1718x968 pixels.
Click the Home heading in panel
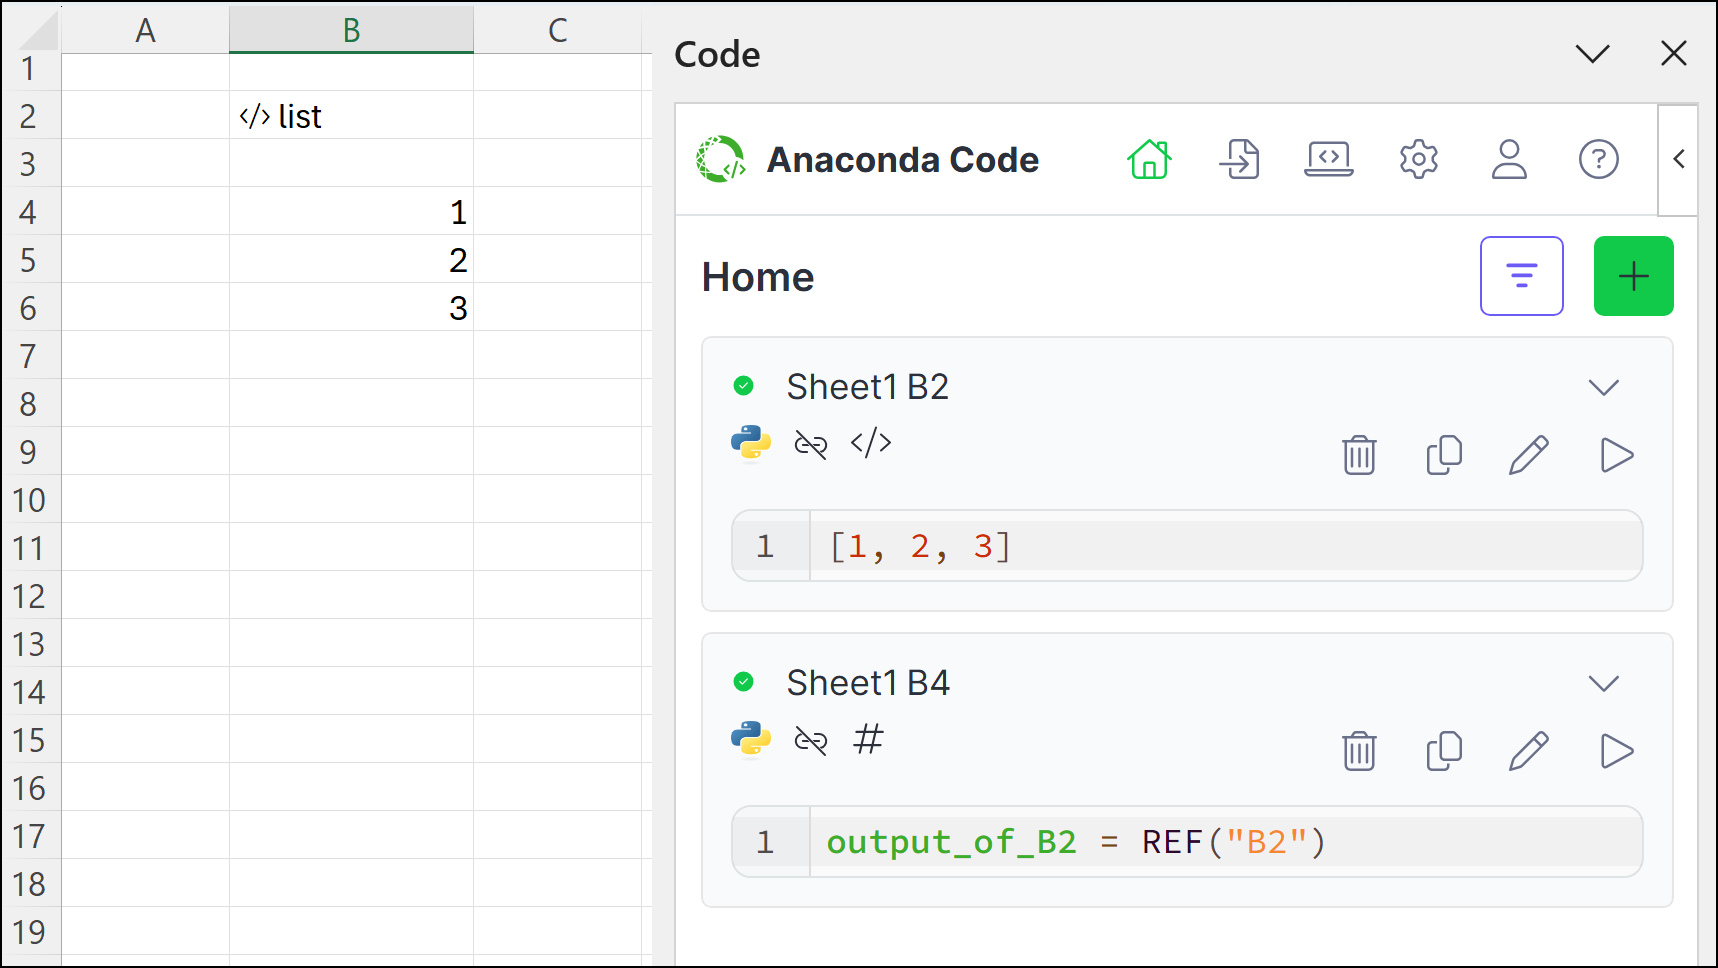758,277
